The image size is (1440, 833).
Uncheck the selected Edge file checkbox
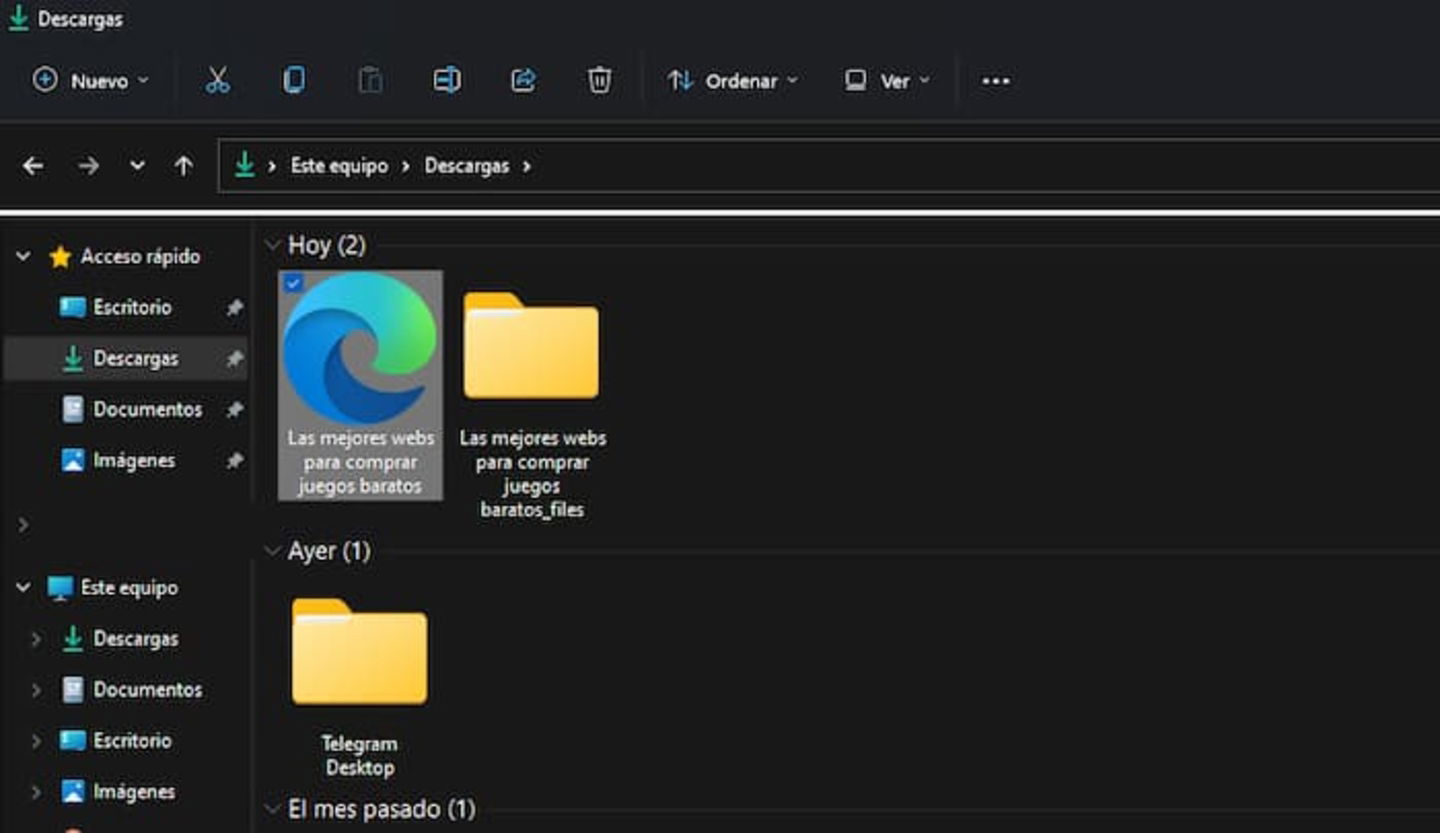click(293, 284)
